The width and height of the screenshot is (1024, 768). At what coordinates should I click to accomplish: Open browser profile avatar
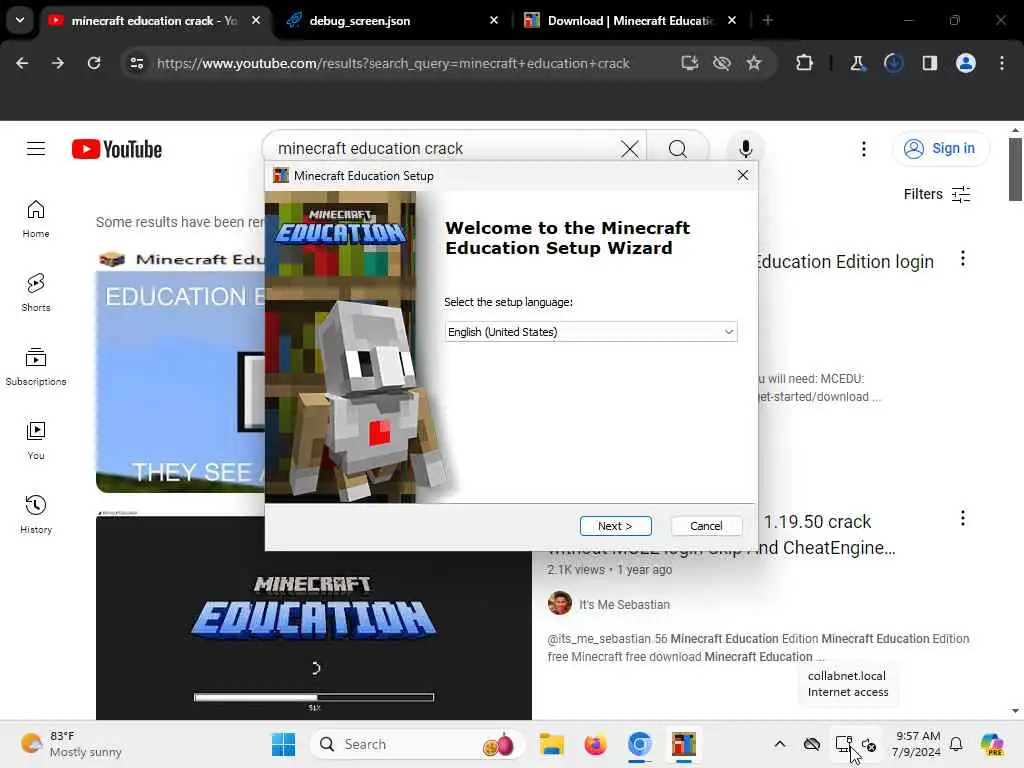[x=966, y=63]
